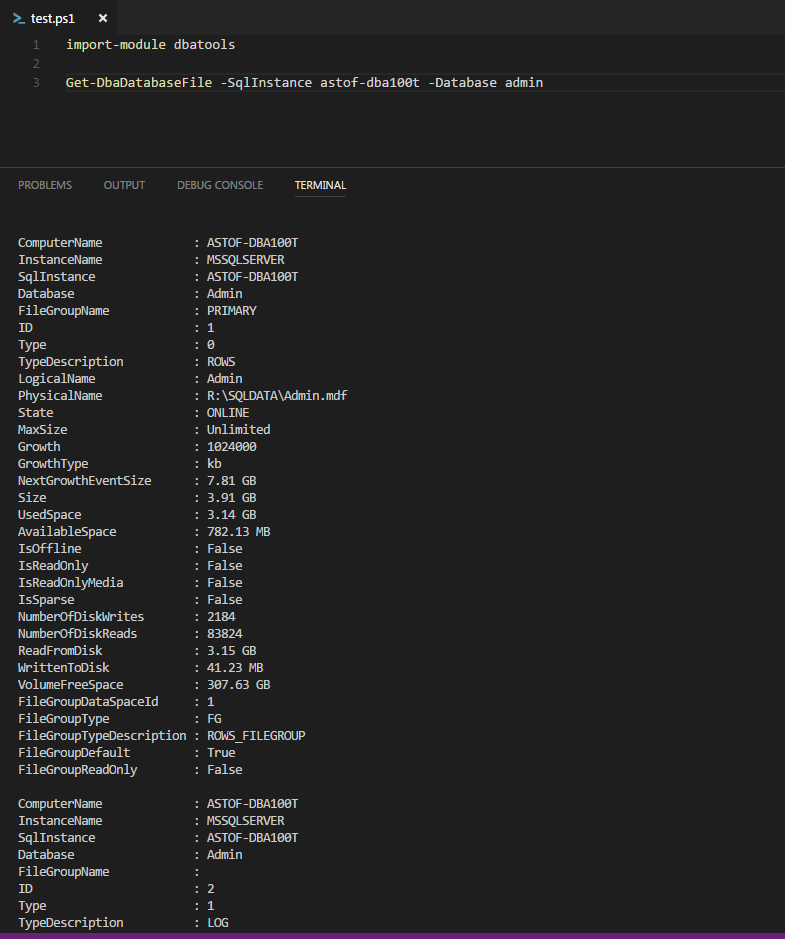Select the test.ps1 editor tab
The height and width of the screenshot is (939, 785).
[x=55, y=17]
